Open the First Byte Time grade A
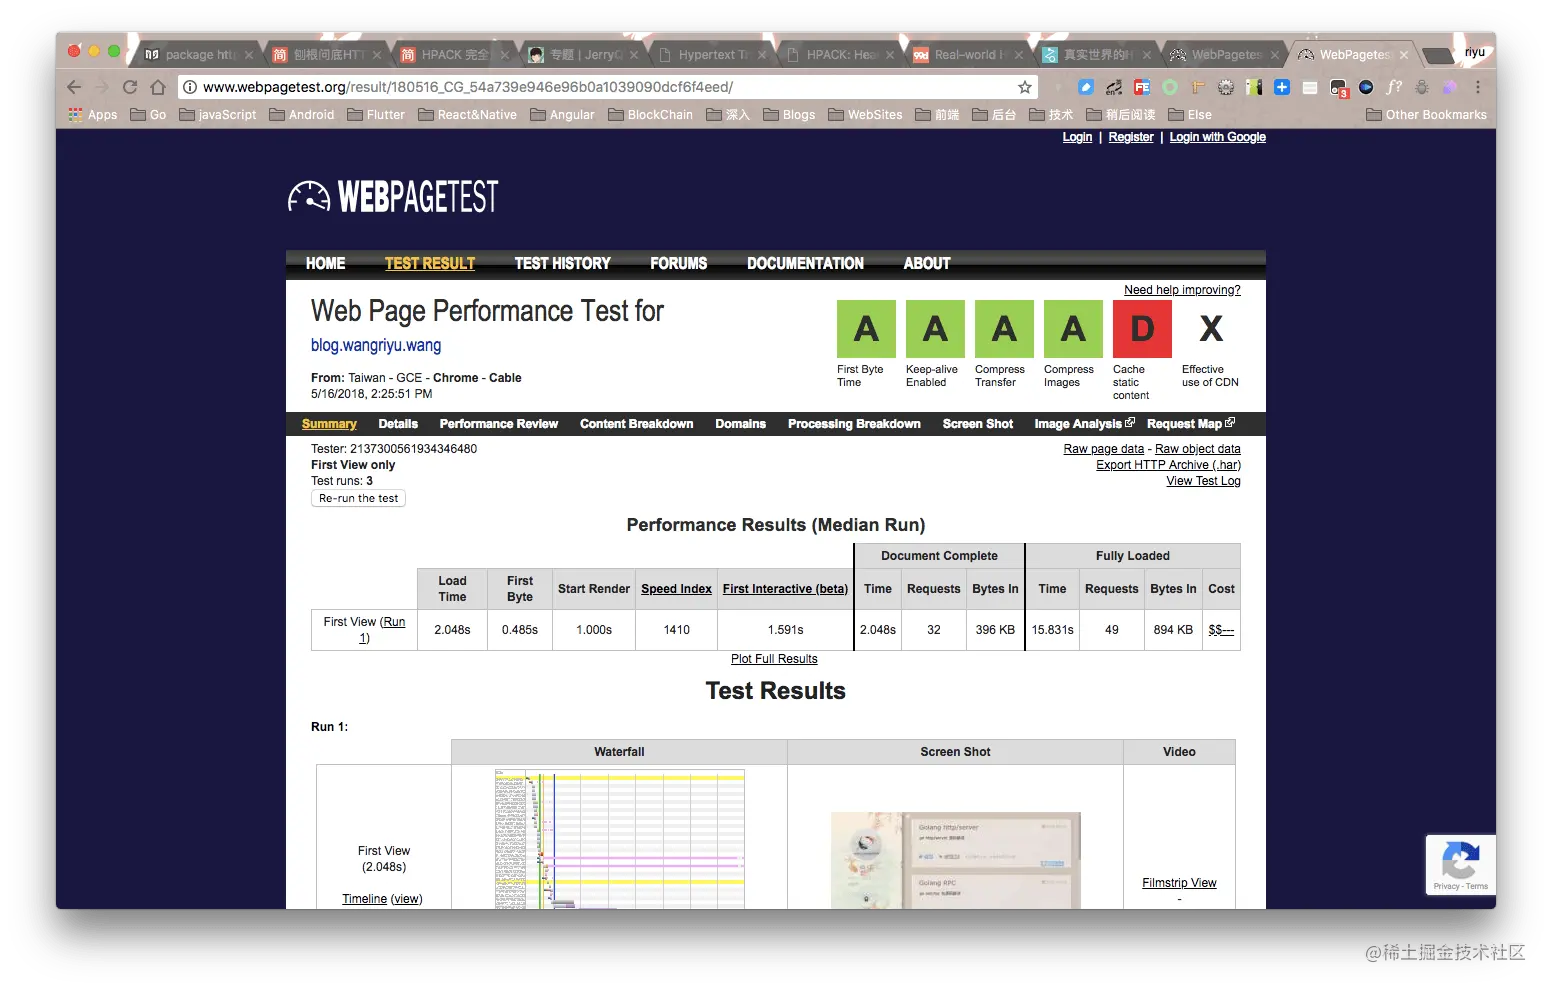This screenshot has width=1552, height=989. pos(866,329)
